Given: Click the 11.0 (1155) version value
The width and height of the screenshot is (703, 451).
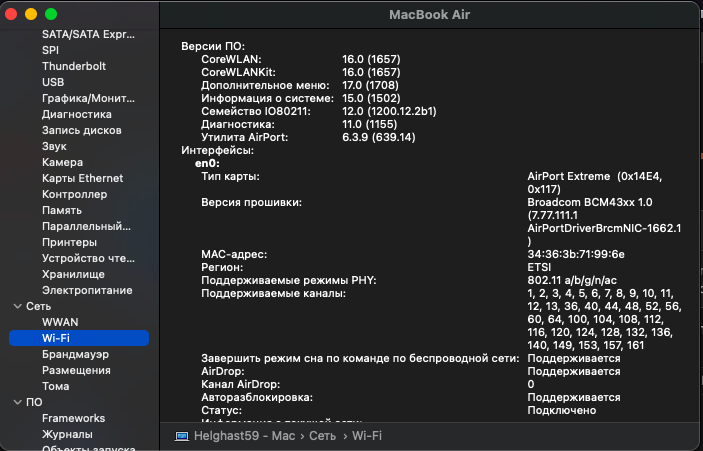Looking at the screenshot, I should [369, 124].
